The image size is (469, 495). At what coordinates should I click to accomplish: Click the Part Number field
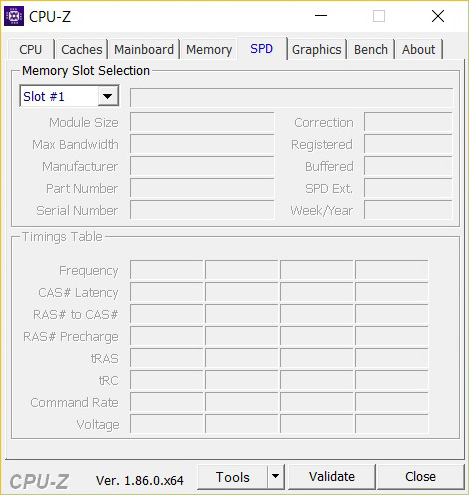[202, 188]
